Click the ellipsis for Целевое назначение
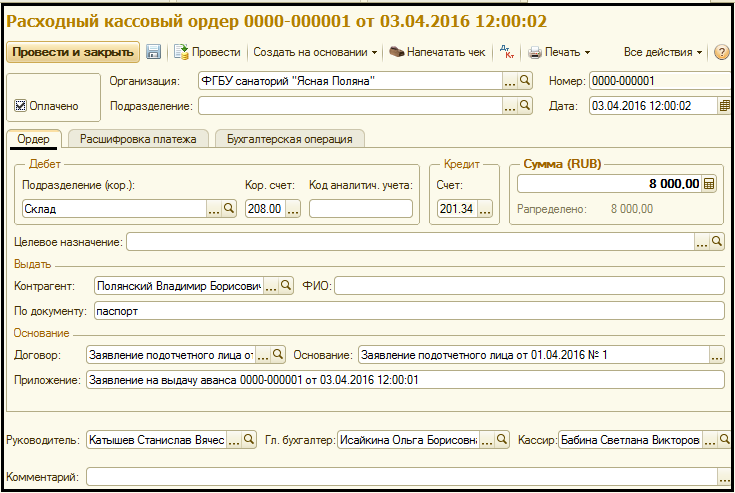This screenshot has width=735, height=493. (x=701, y=242)
